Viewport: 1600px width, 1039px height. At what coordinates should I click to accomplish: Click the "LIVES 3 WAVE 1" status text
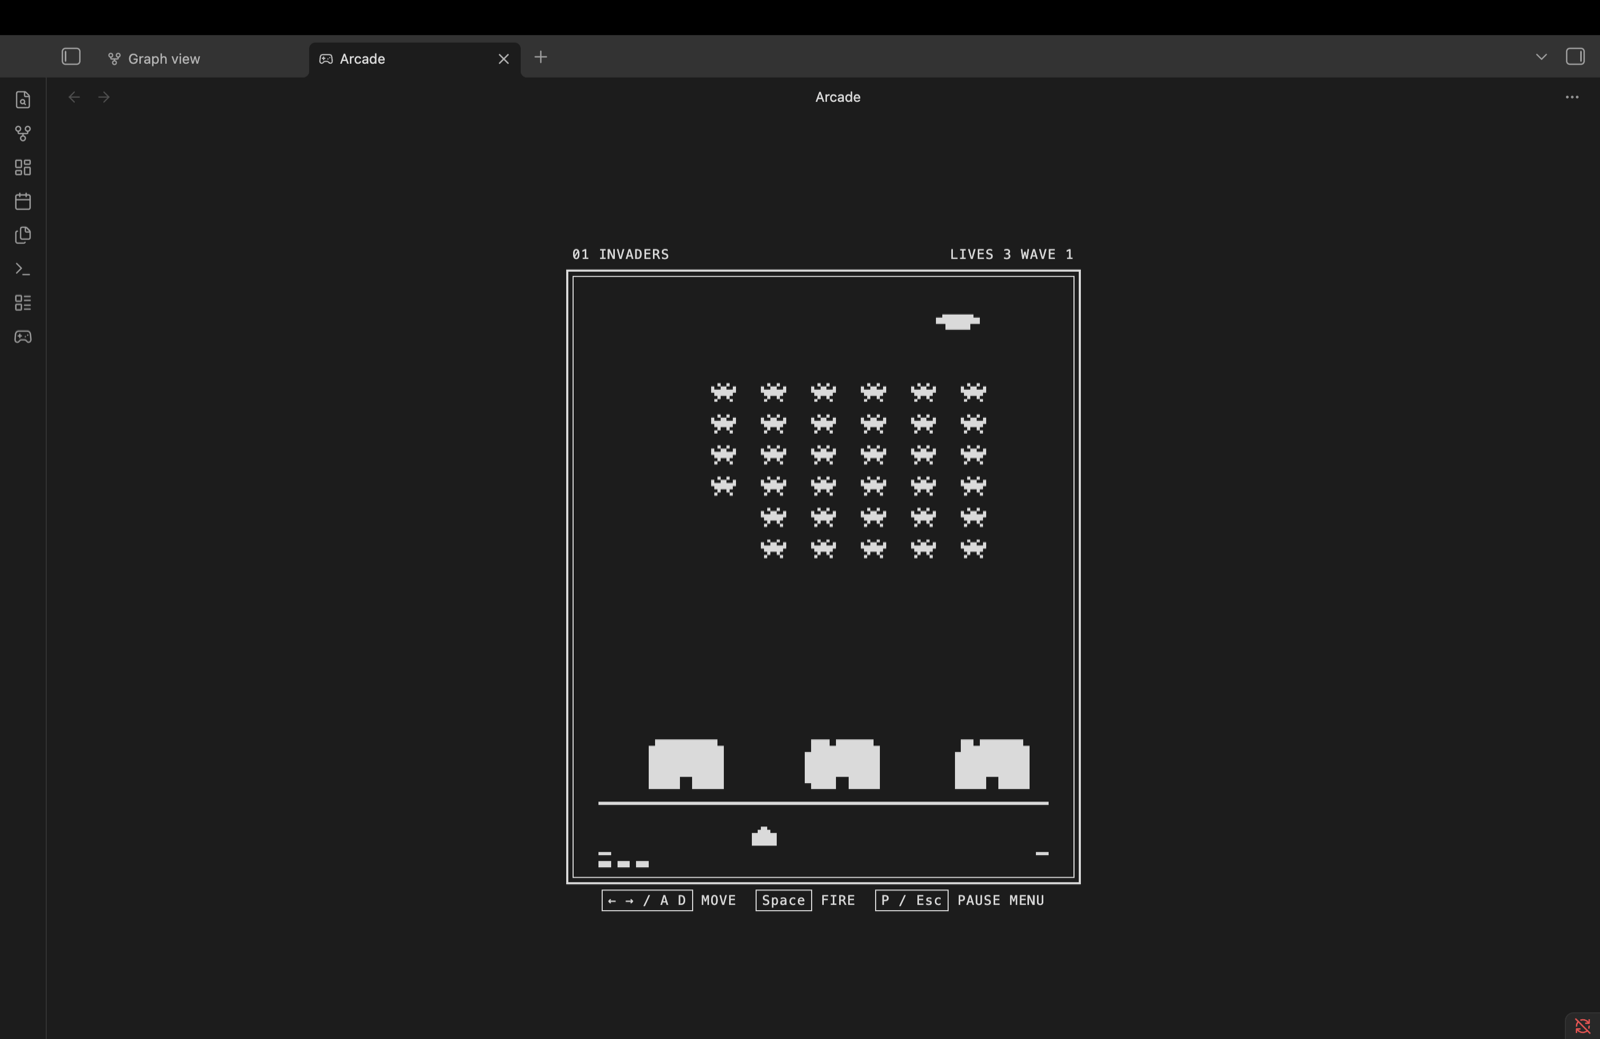click(x=1012, y=254)
